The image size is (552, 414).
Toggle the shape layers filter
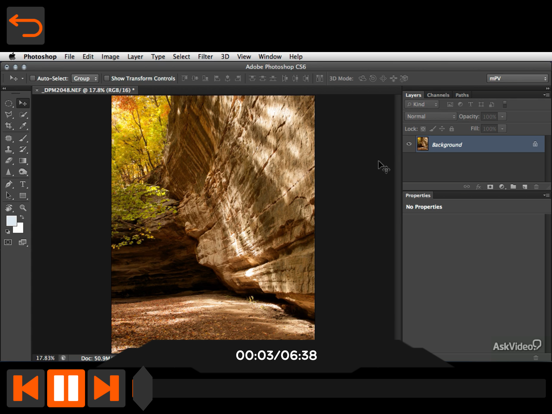(481, 104)
